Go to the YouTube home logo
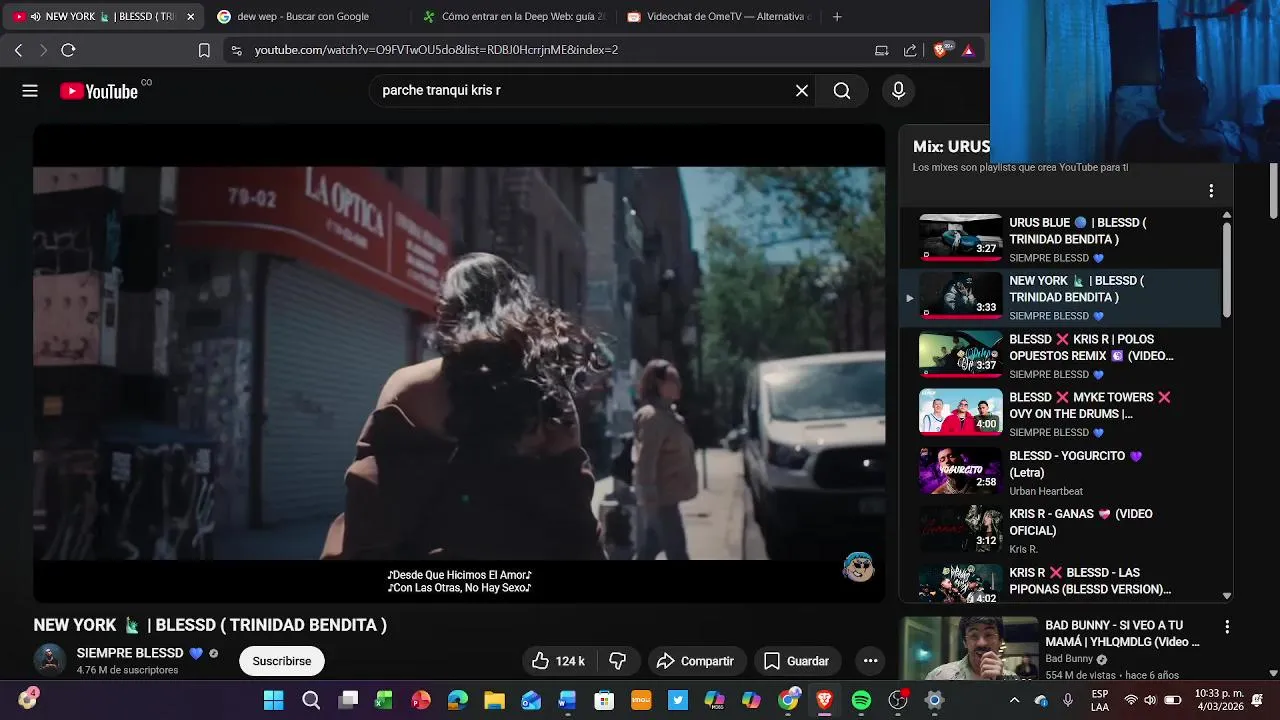Viewport: 1280px width, 720px height. pyautogui.click(x=99, y=91)
